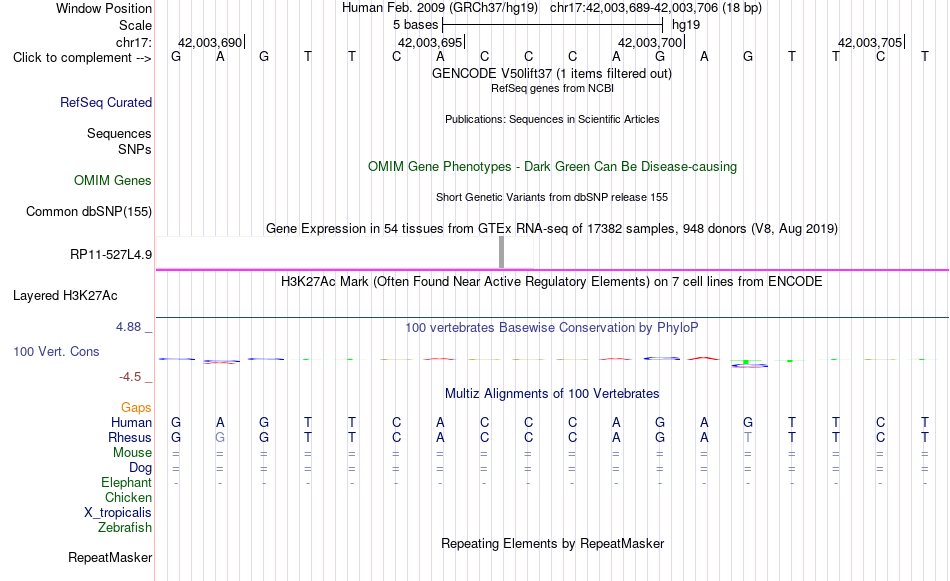Viewport: 950px width, 581px height.
Task: Click the H3K27Ac Mark ENCODE track title
Action: pyautogui.click(x=551, y=282)
